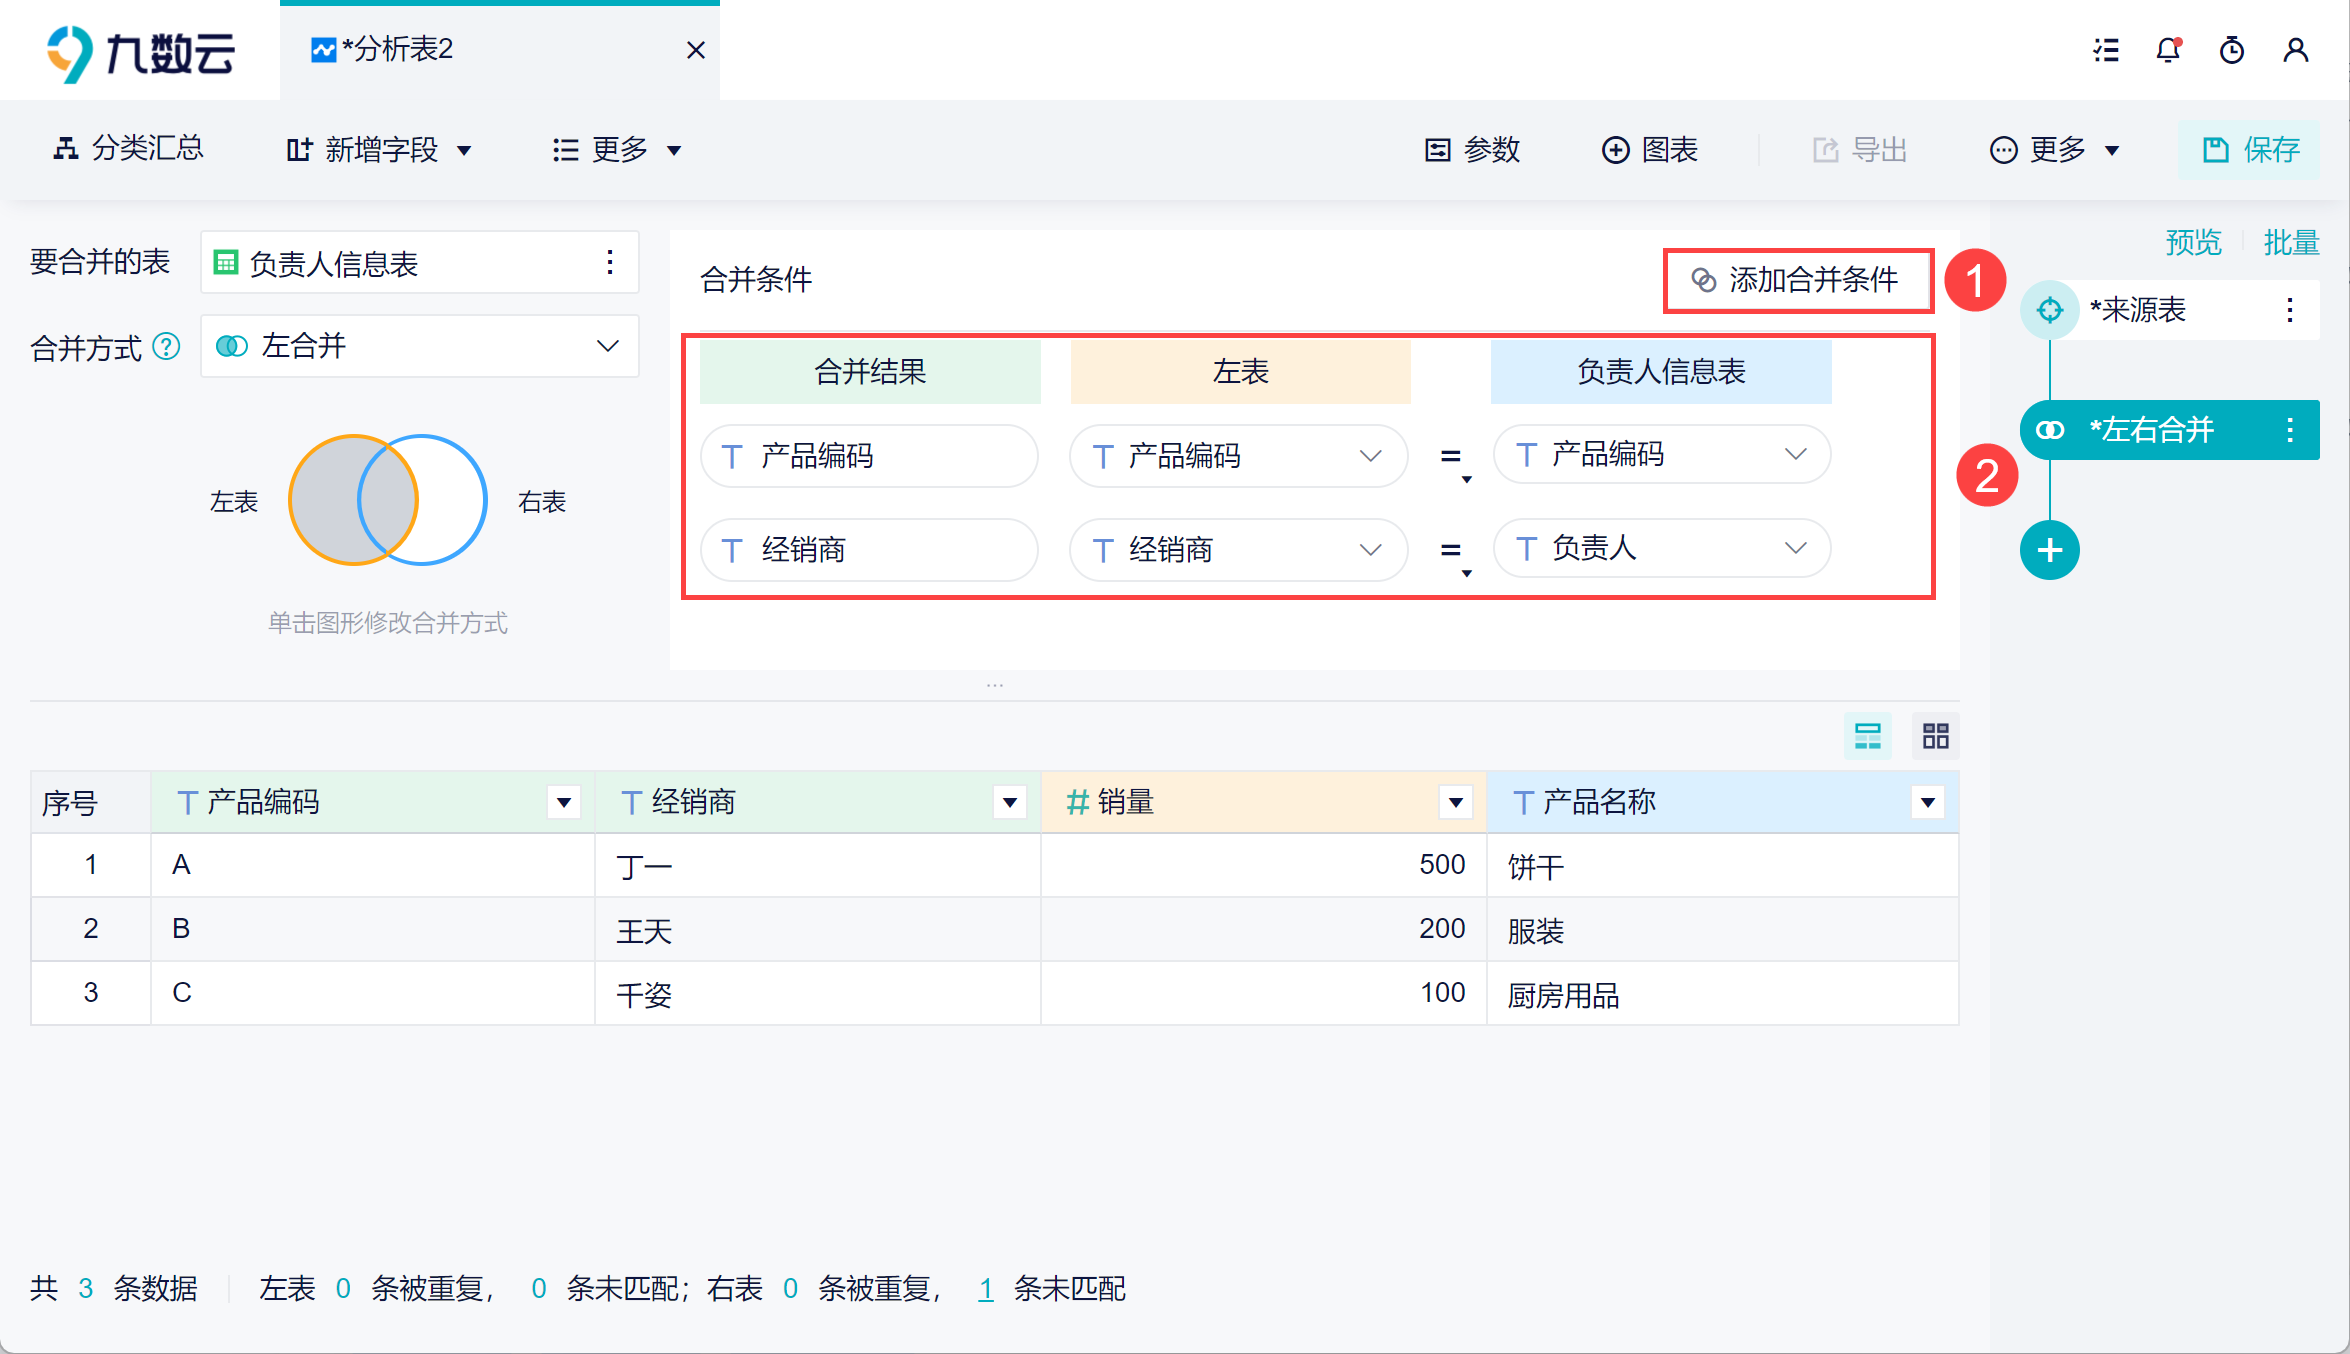The image size is (2350, 1354).
Task: Switch to list table view
Action: pos(1867,737)
